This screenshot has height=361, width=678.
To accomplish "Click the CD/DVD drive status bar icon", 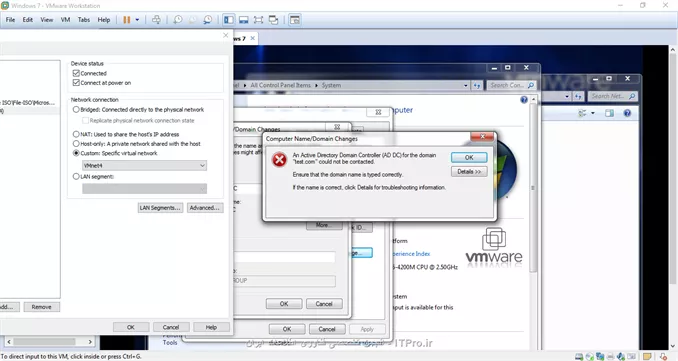I will pos(590,357).
